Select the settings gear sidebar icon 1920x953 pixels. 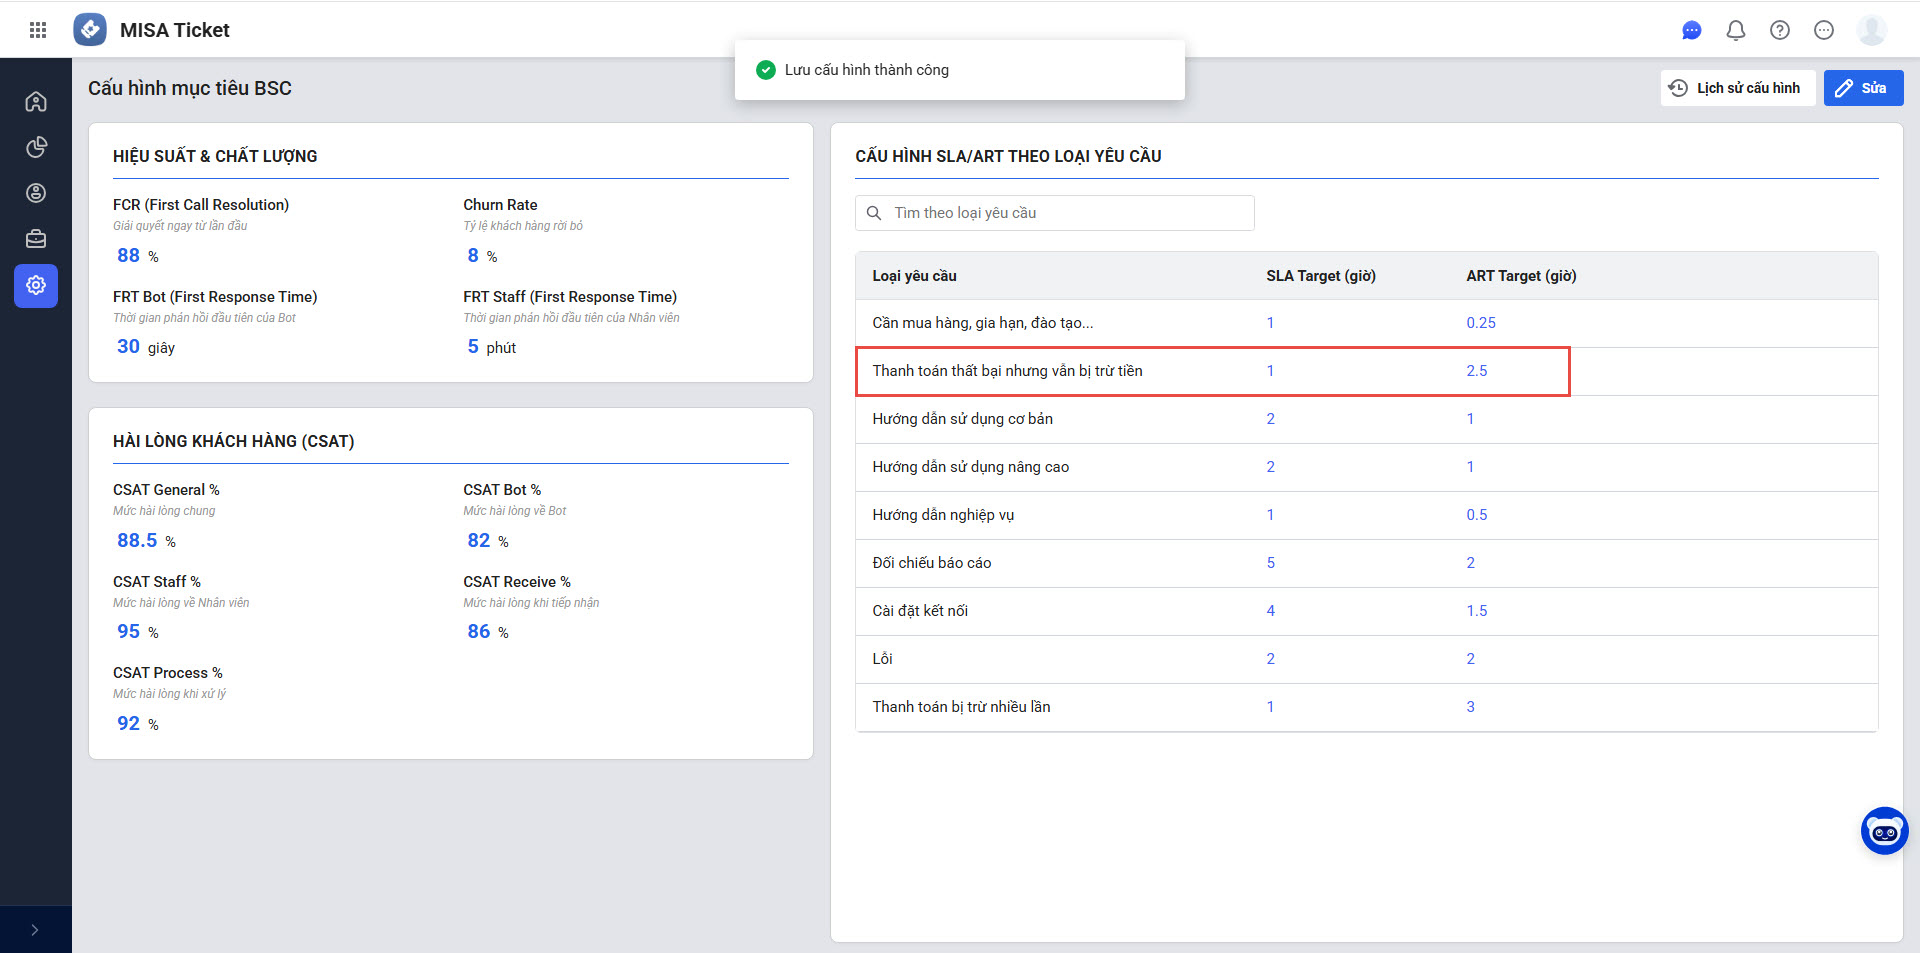point(36,286)
